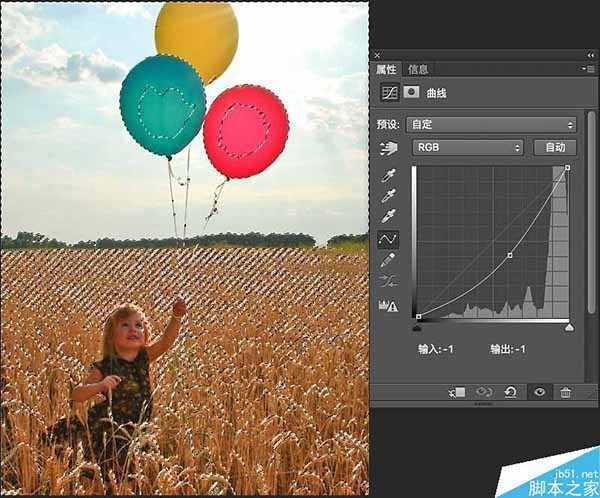
Task: Click the black point input slider triangle
Action: (417, 328)
